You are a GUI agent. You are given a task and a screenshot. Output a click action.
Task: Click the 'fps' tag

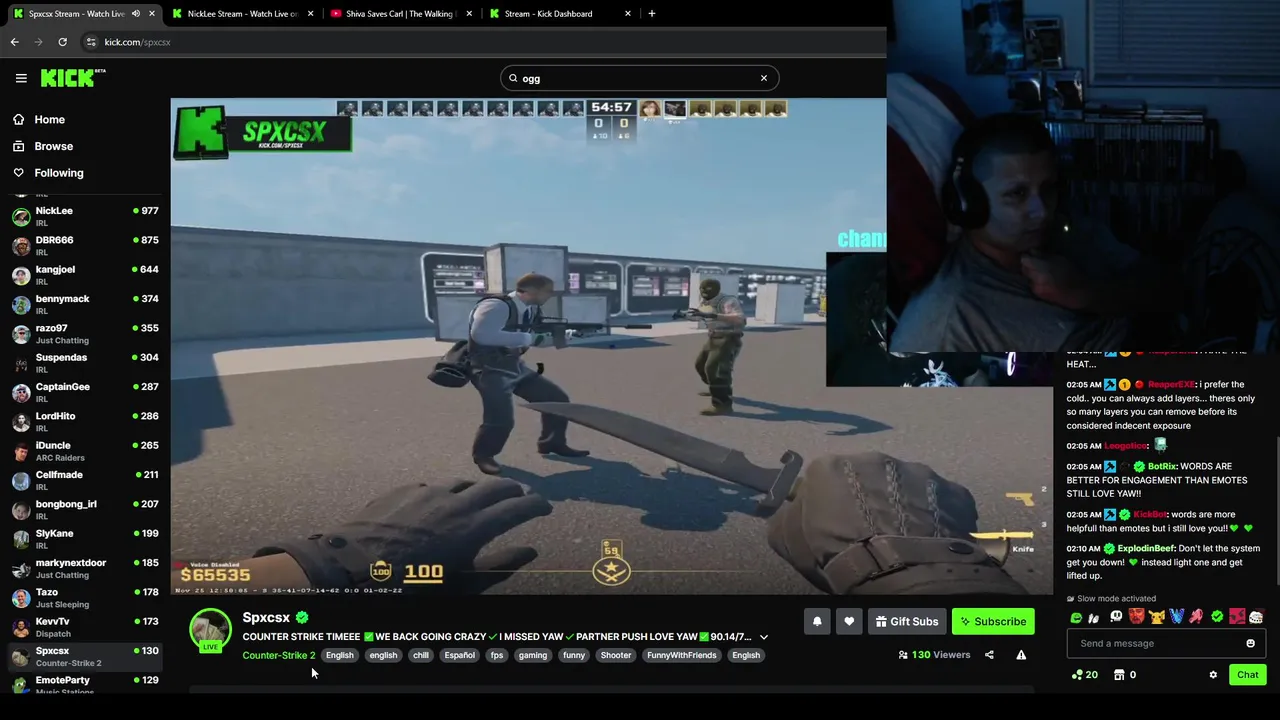(x=497, y=655)
